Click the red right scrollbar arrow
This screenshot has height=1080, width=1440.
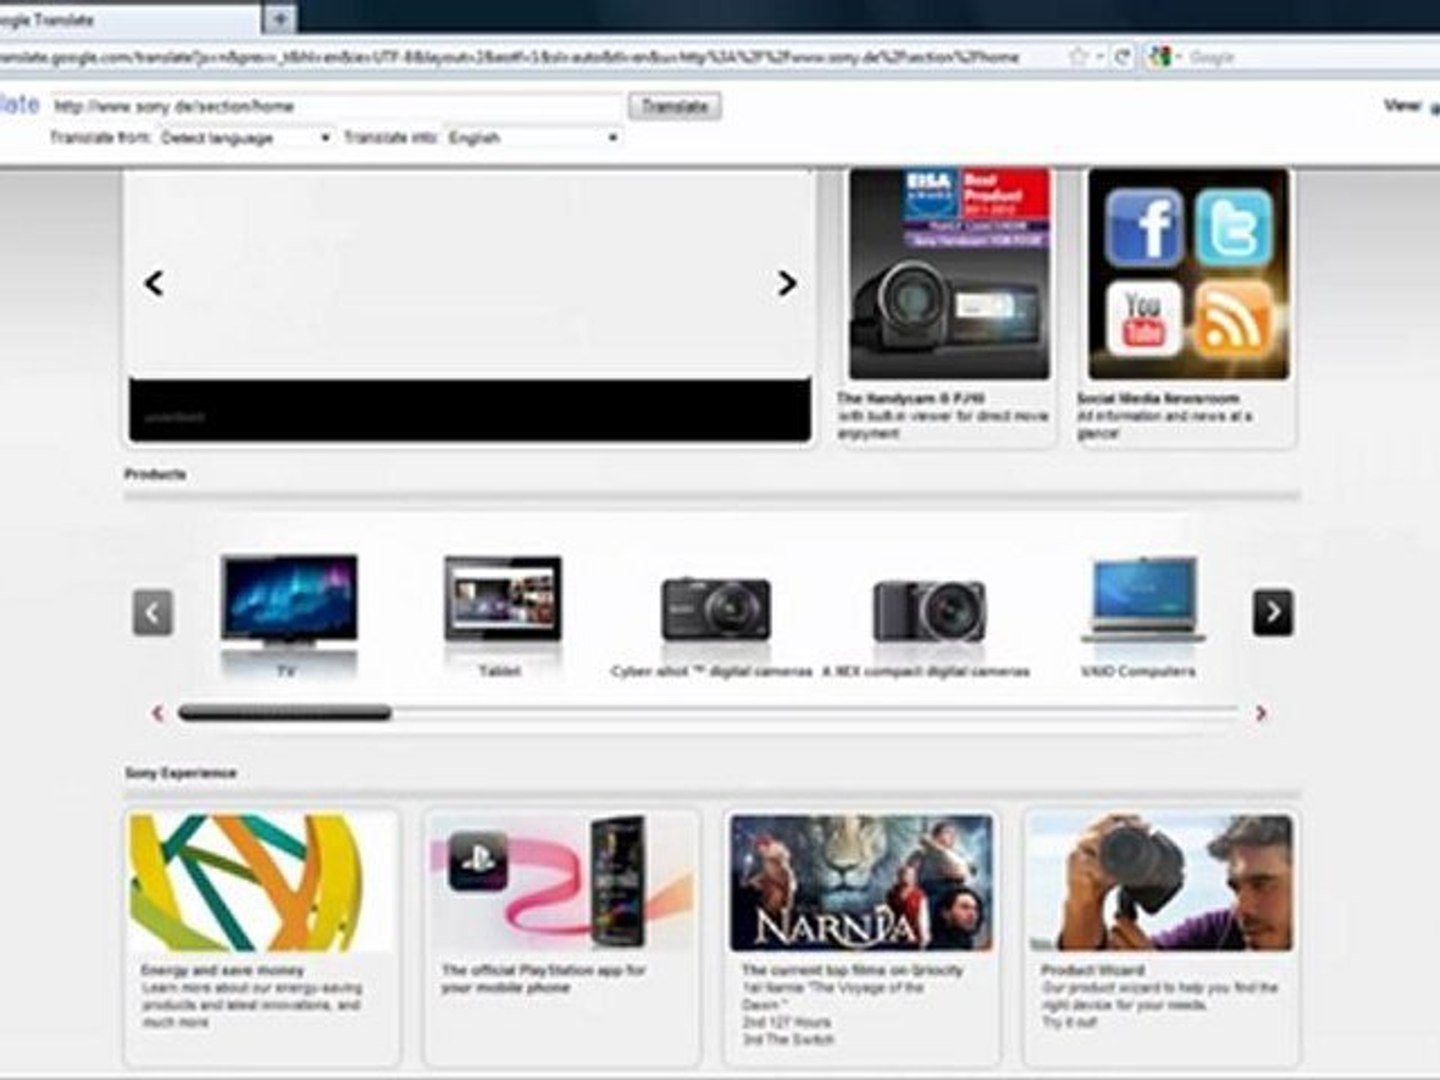(x=1261, y=713)
